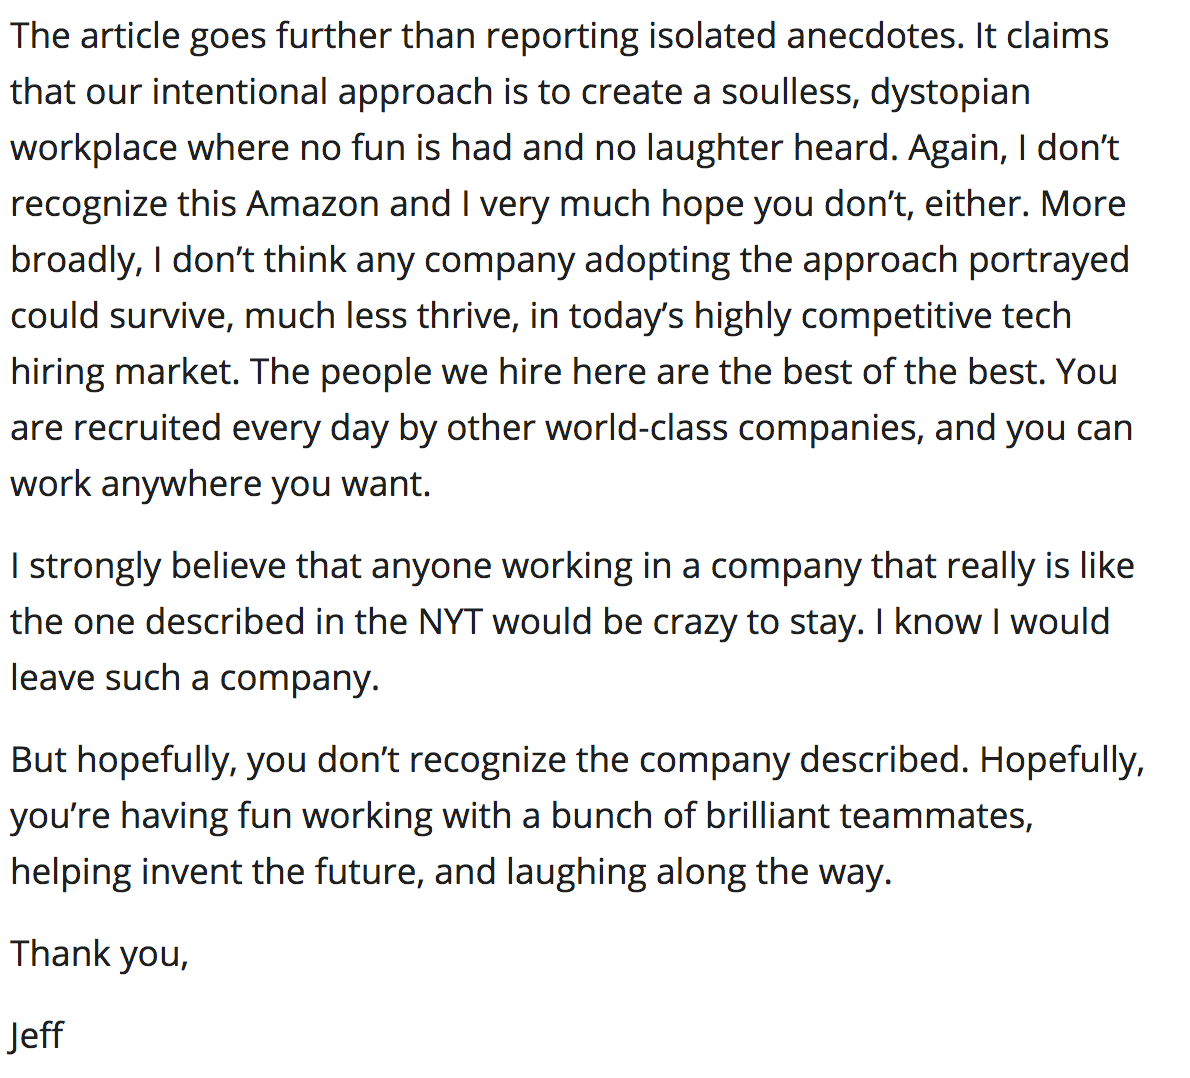The width and height of the screenshot is (1190, 1078).
Task: Click the phrase "leave such a company"
Action: 194,678
